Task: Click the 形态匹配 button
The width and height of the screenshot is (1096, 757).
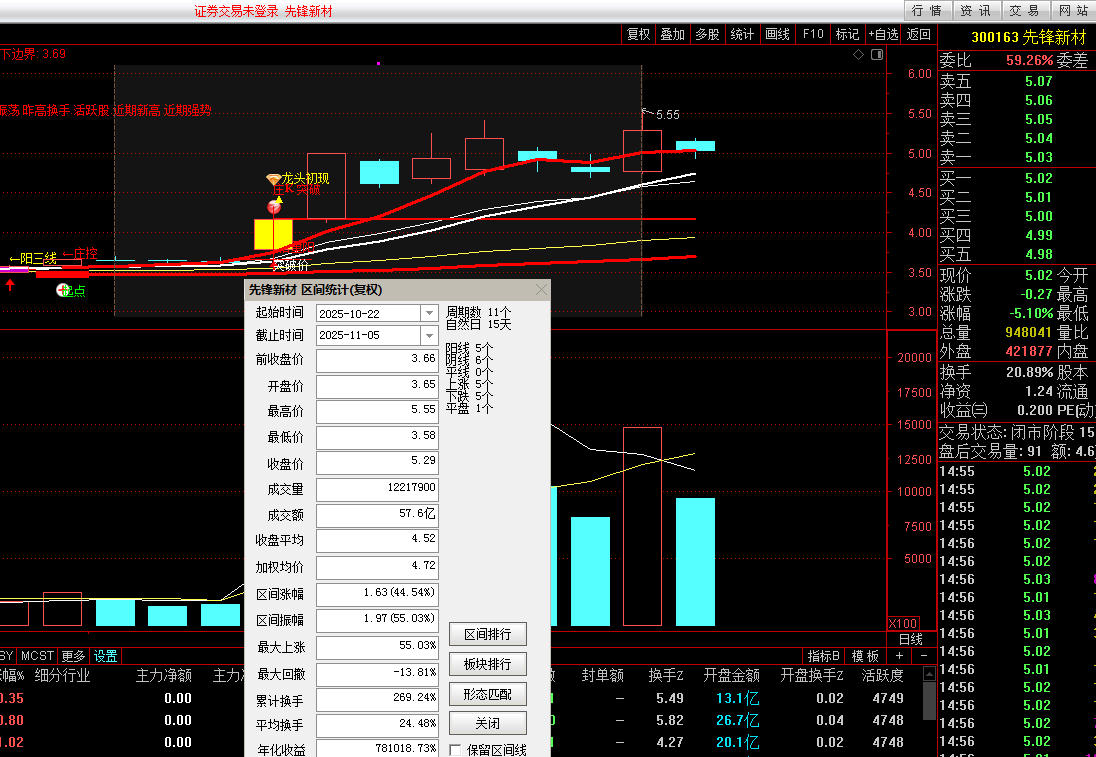Action: (487, 693)
